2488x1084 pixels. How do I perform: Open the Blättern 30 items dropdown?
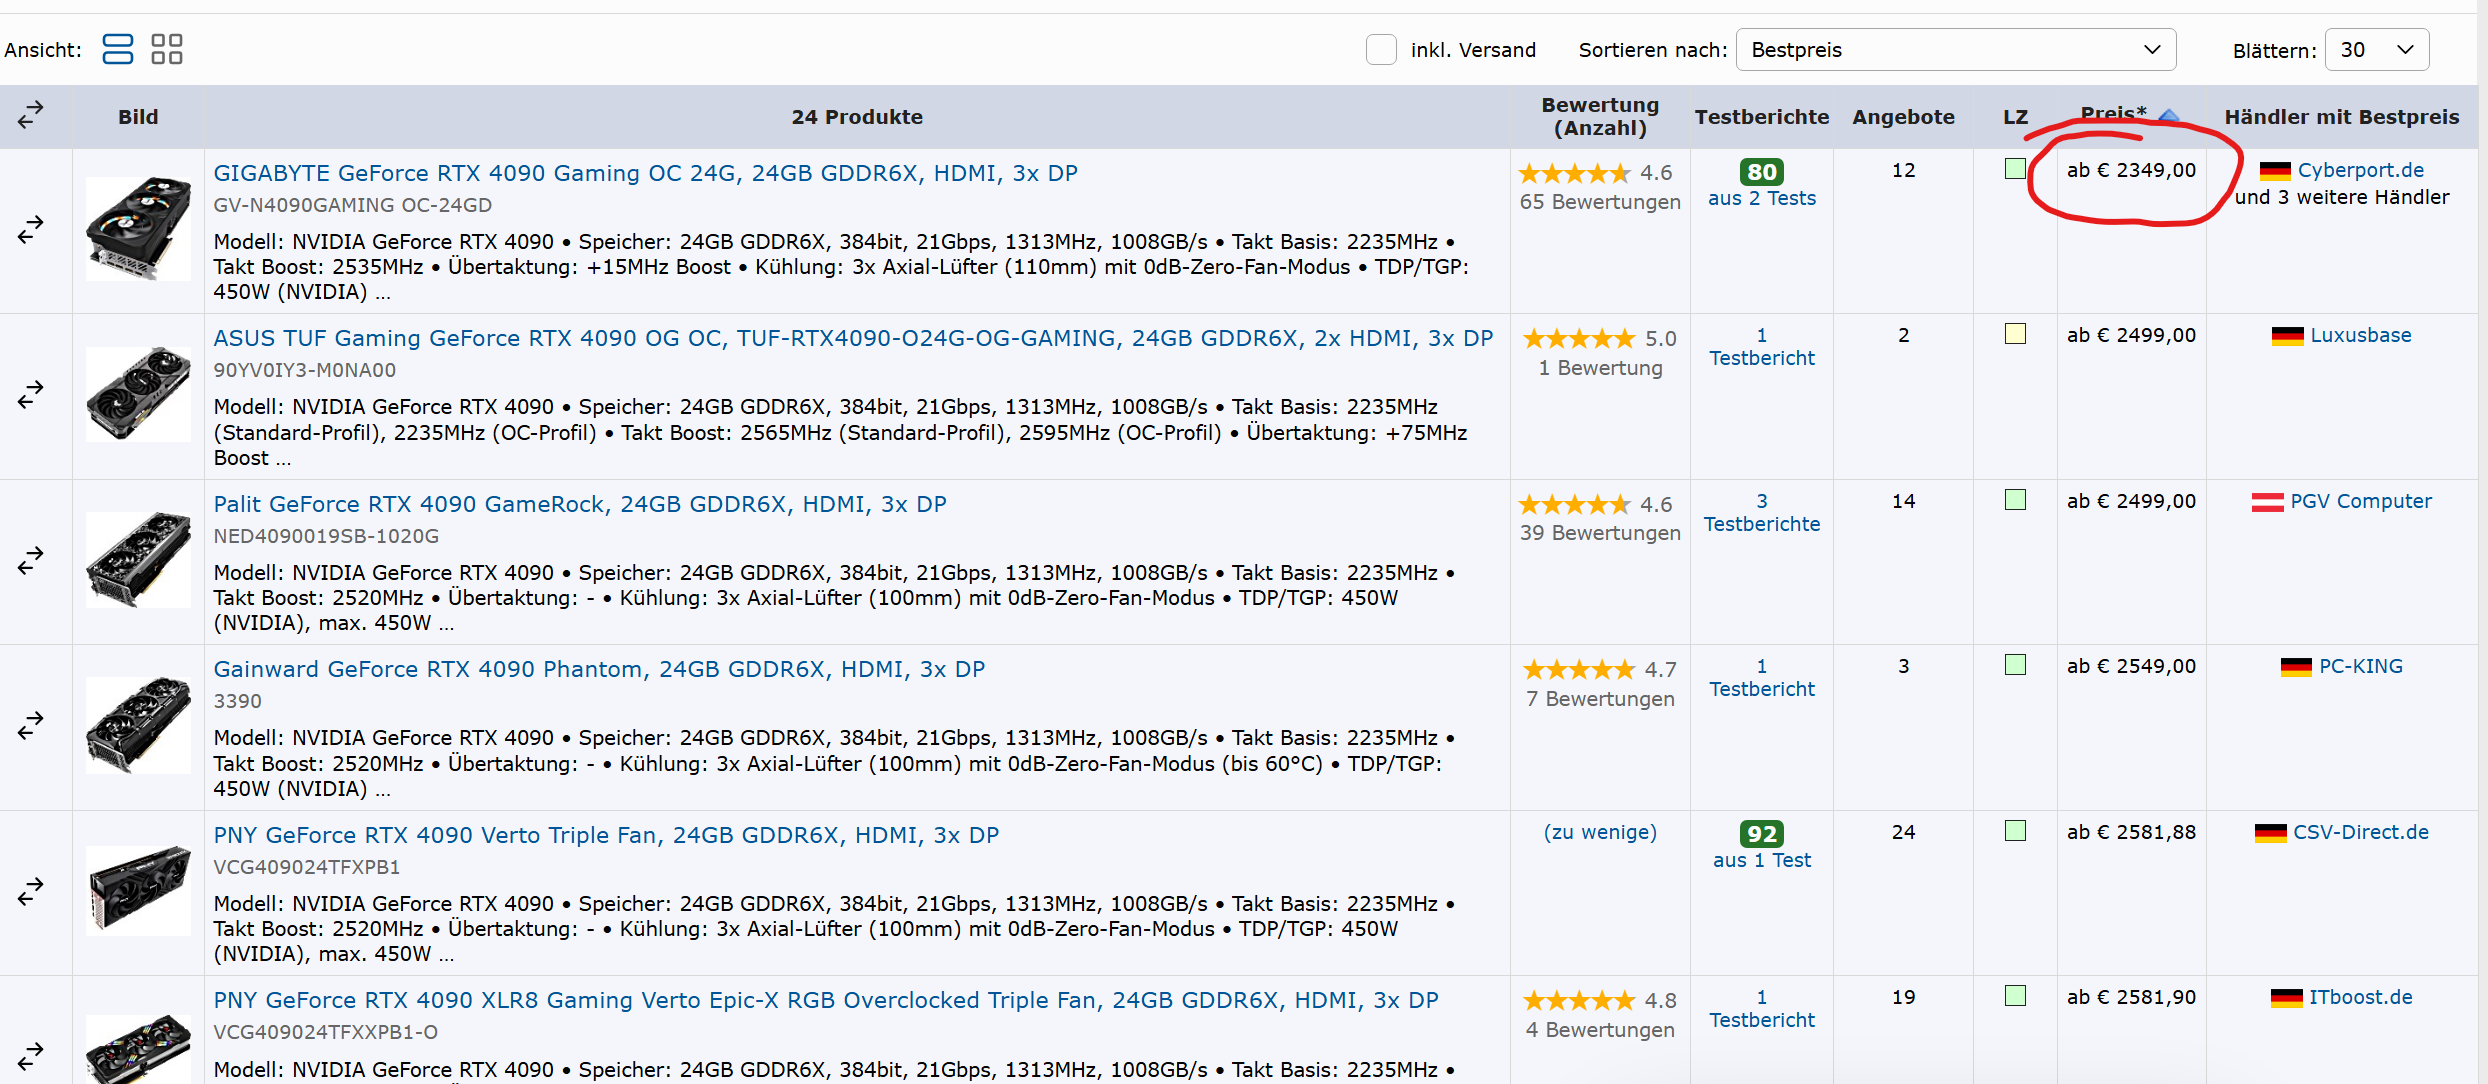pyautogui.click(x=2376, y=50)
